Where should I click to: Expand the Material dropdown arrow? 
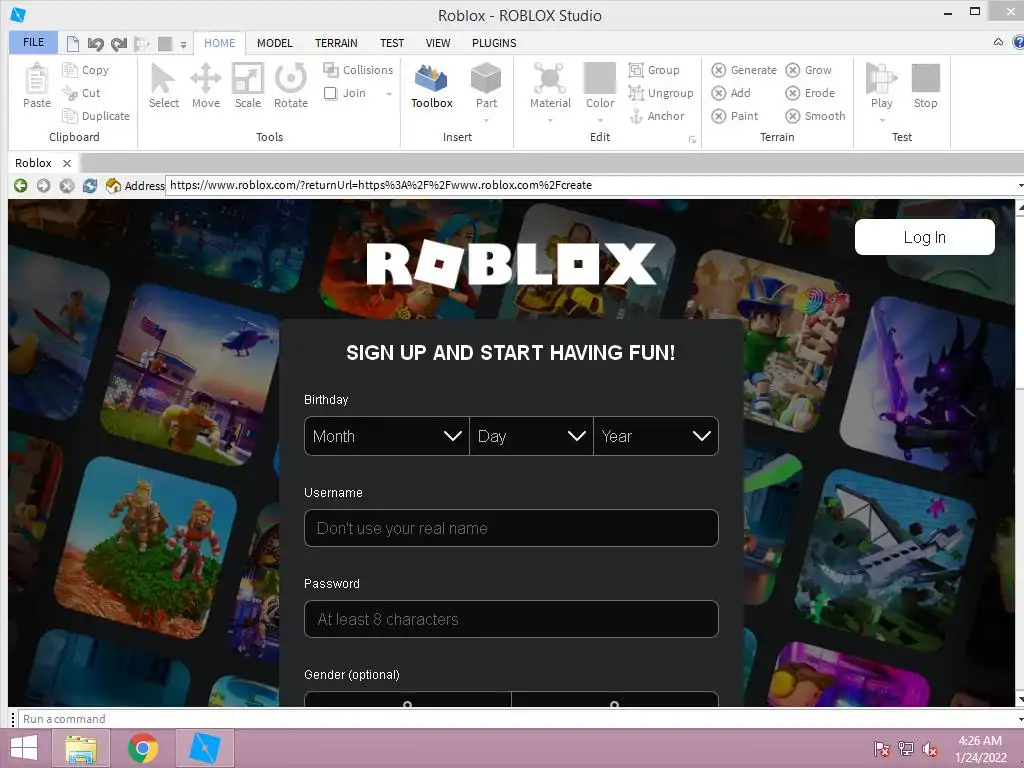coord(550,120)
